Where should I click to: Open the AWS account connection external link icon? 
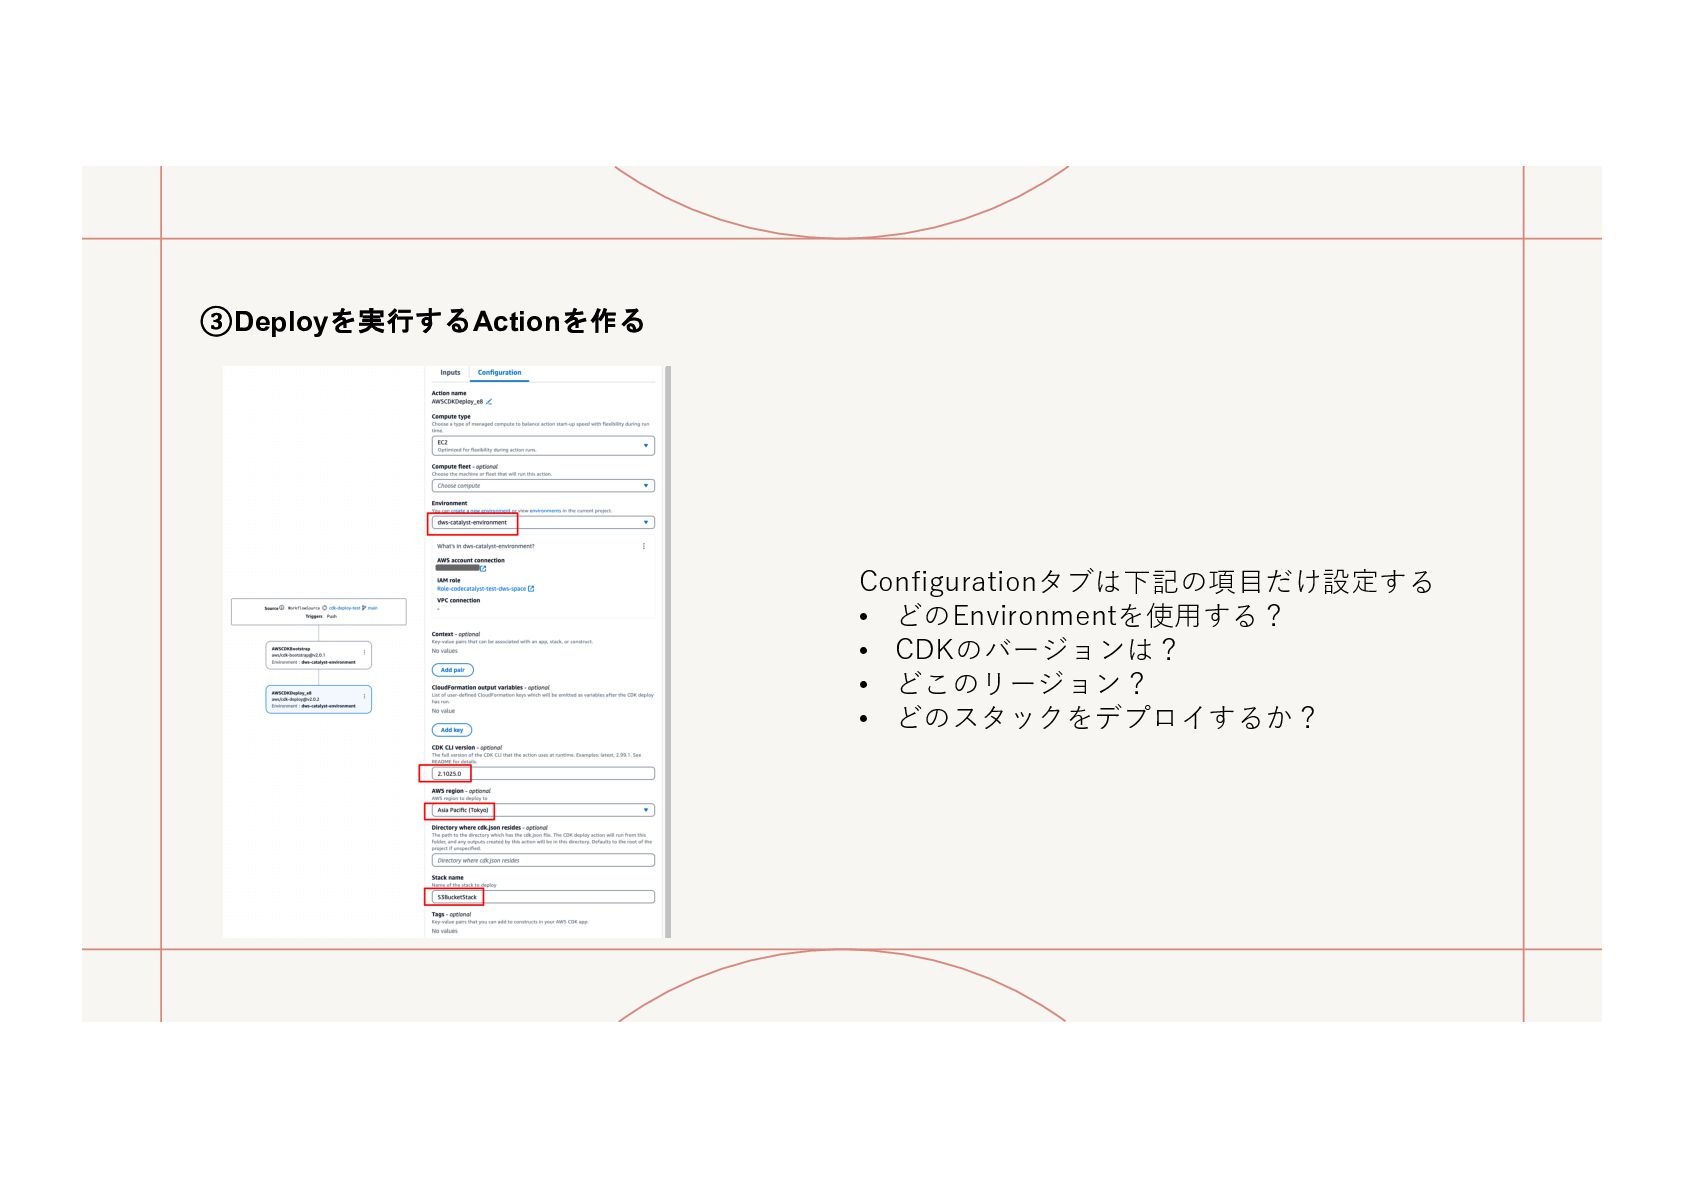[483, 568]
